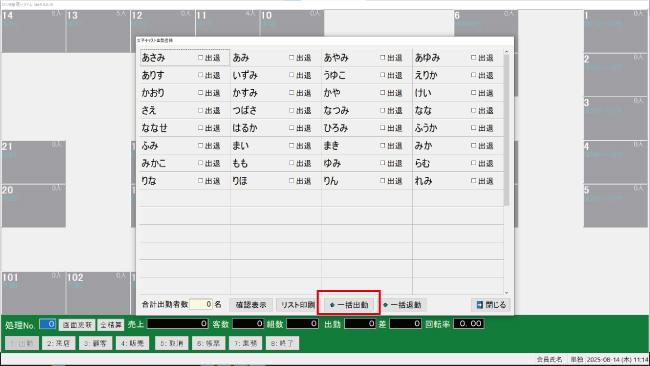The image size is (650, 366).
Task: Tick the 出退 checkbox for りん
Action: click(383, 181)
